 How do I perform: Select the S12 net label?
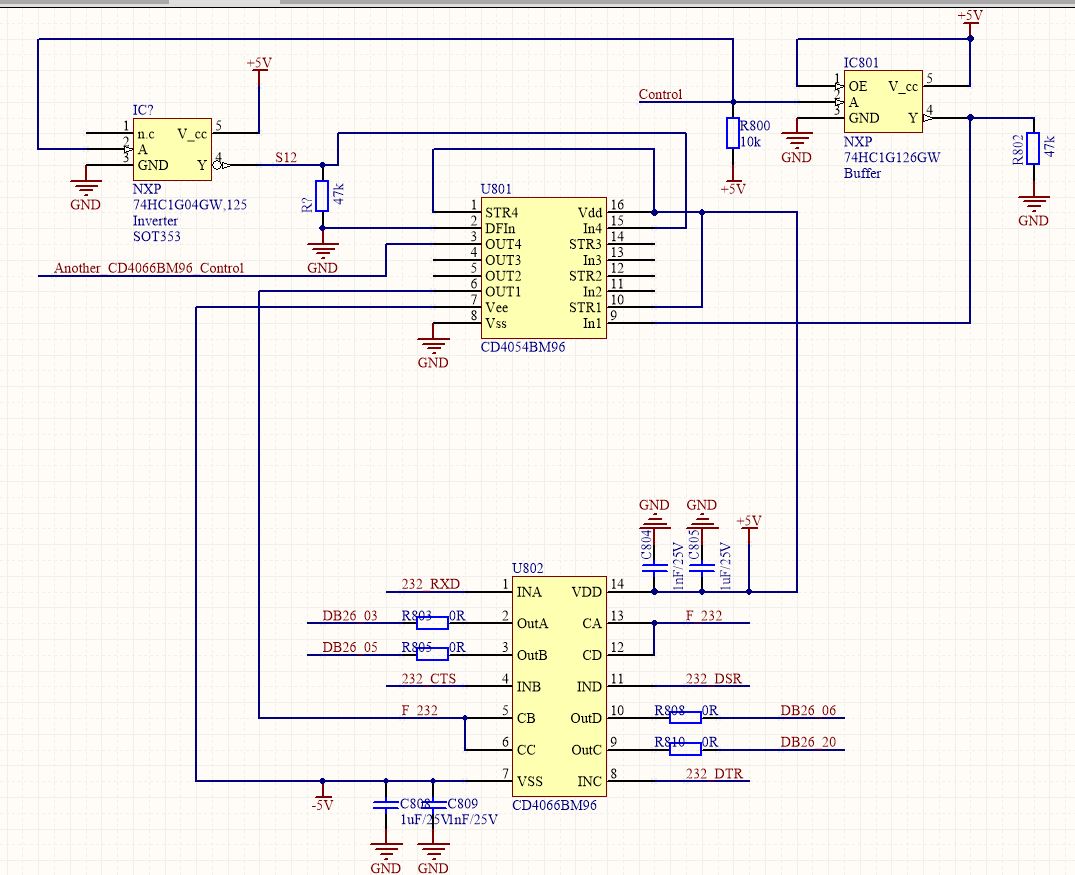tap(286, 158)
